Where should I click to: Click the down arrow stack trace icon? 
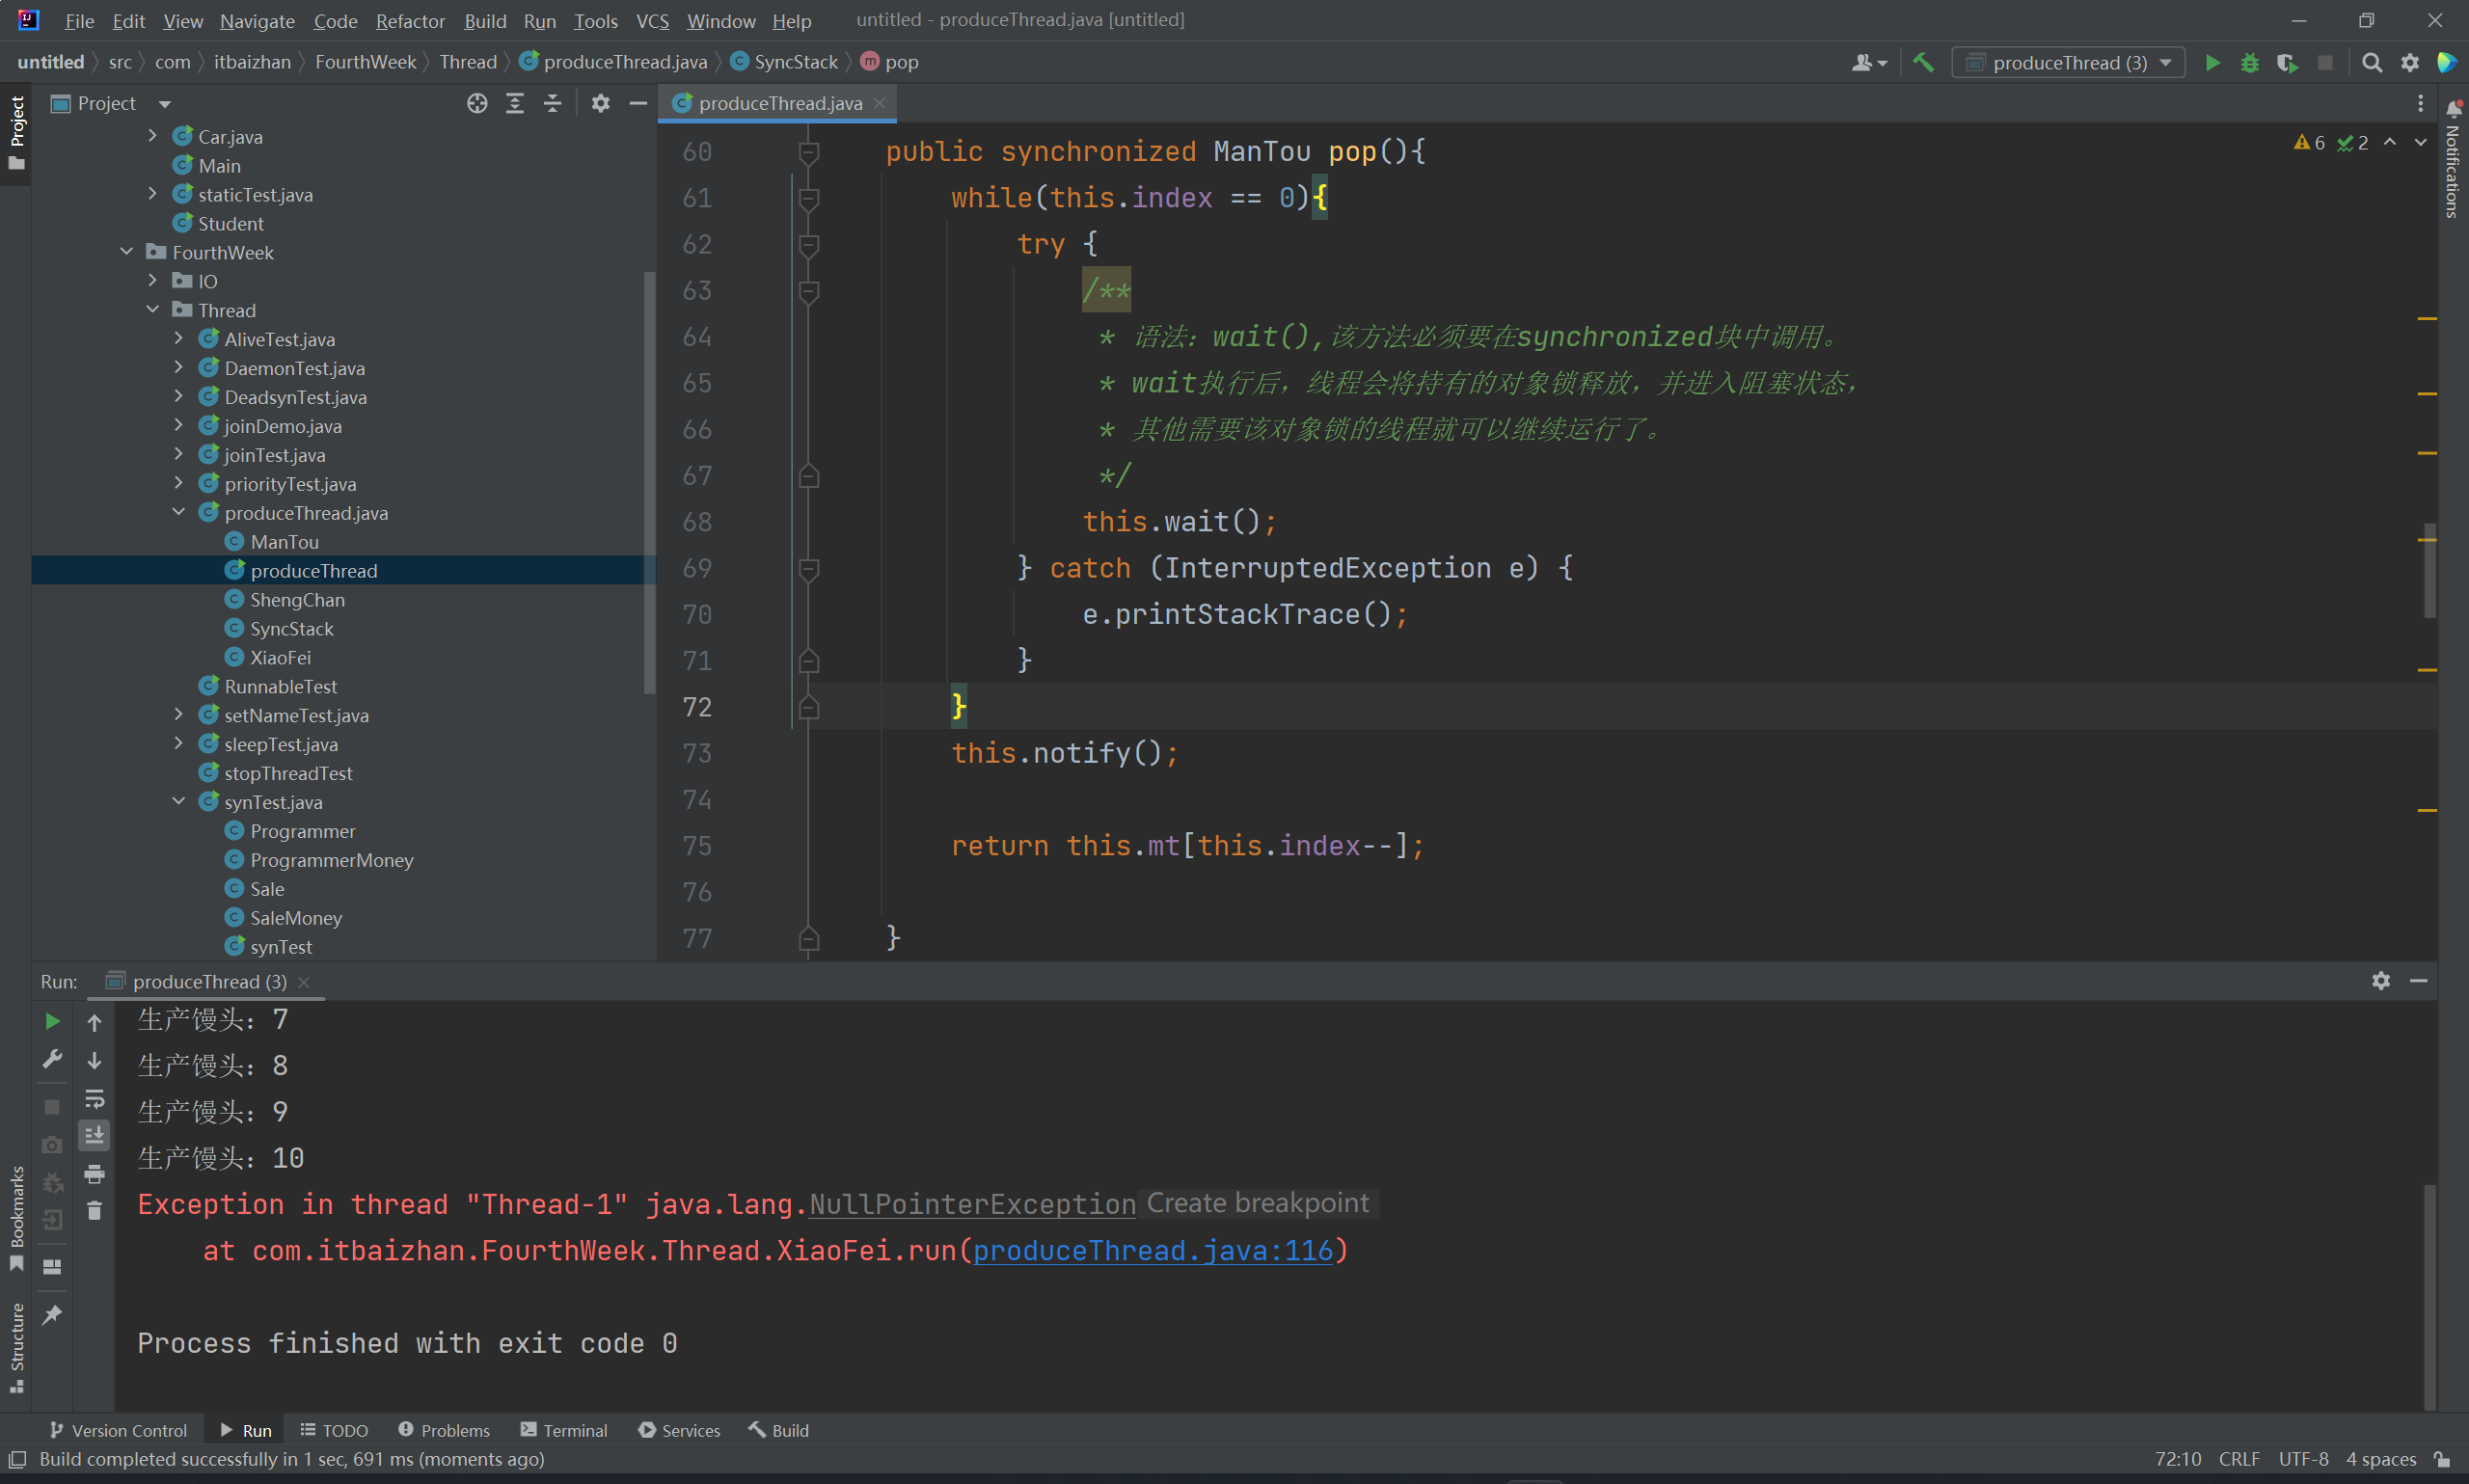click(94, 1060)
